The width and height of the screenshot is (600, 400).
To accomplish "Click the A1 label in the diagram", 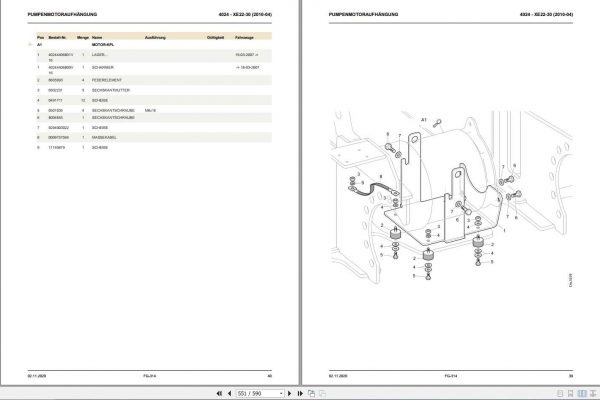I will tap(424, 120).
